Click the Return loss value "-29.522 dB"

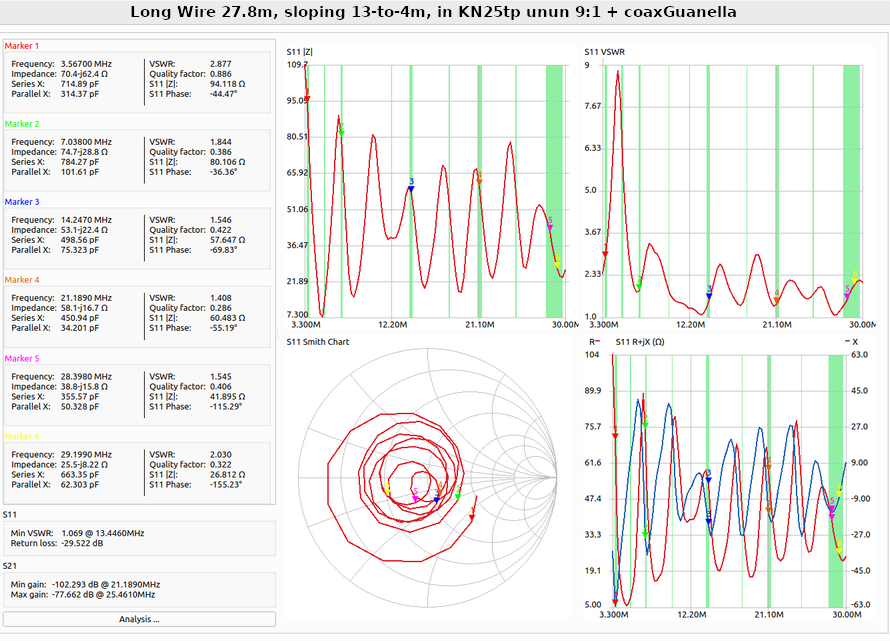(x=84, y=543)
